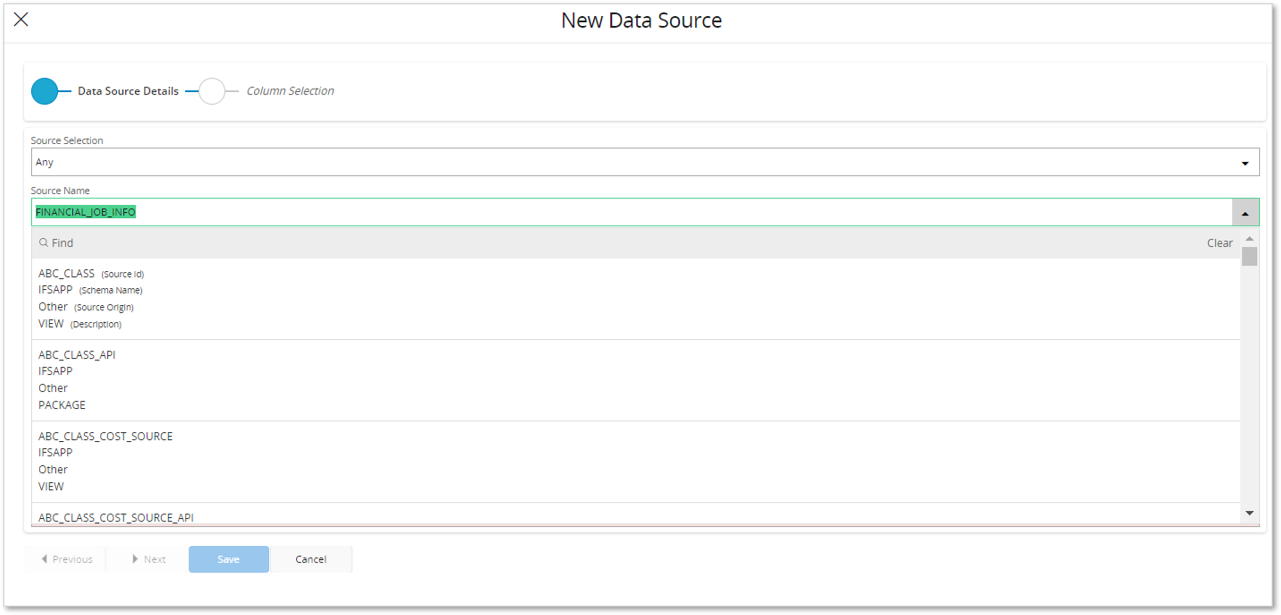This screenshot has width=1281, height=615.
Task: Advance with the Next button
Action: click(149, 559)
